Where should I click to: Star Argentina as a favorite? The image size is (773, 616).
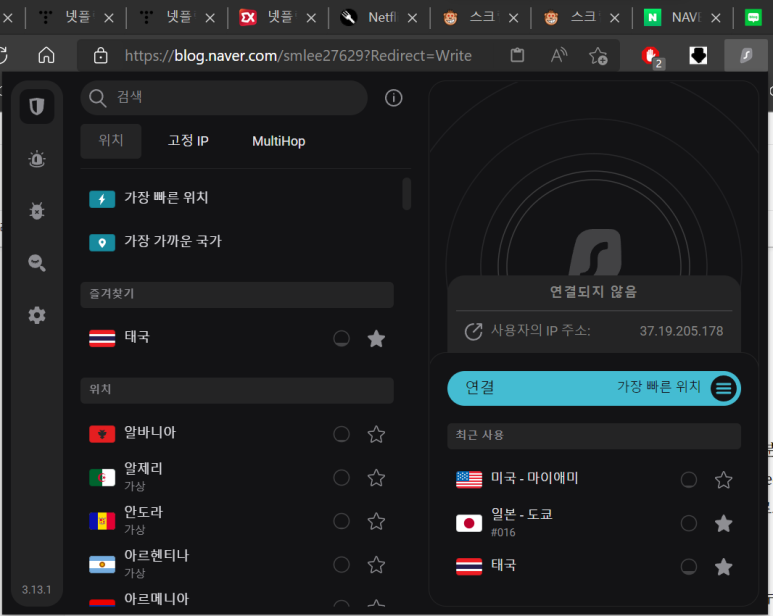(x=376, y=564)
